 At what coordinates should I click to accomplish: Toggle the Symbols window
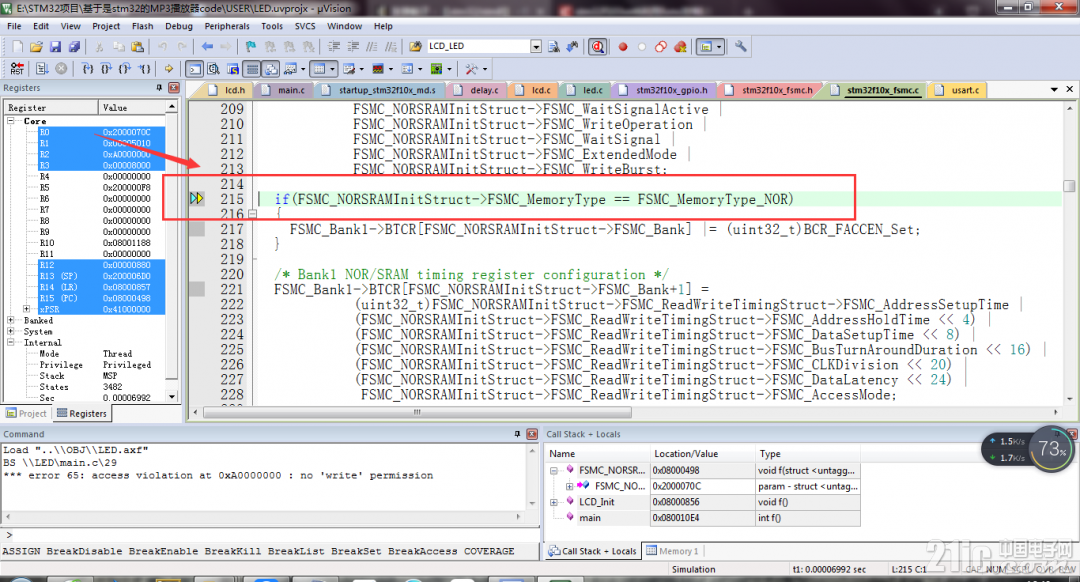tap(233, 69)
